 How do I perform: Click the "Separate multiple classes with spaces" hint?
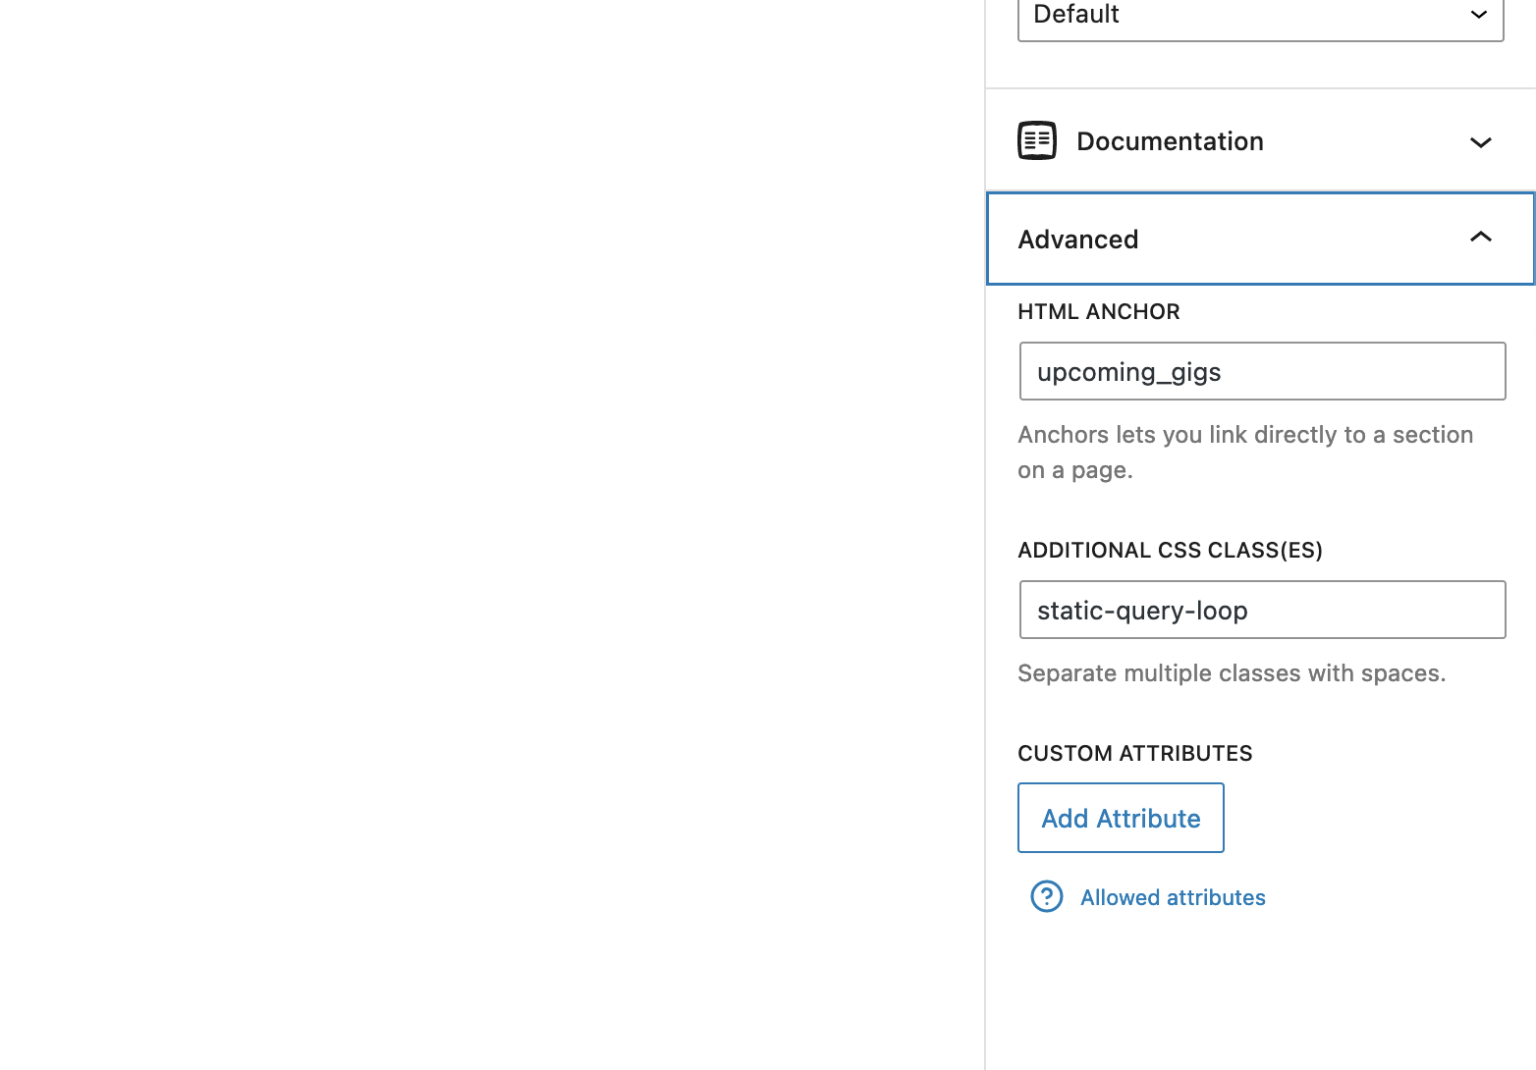click(x=1231, y=673)
